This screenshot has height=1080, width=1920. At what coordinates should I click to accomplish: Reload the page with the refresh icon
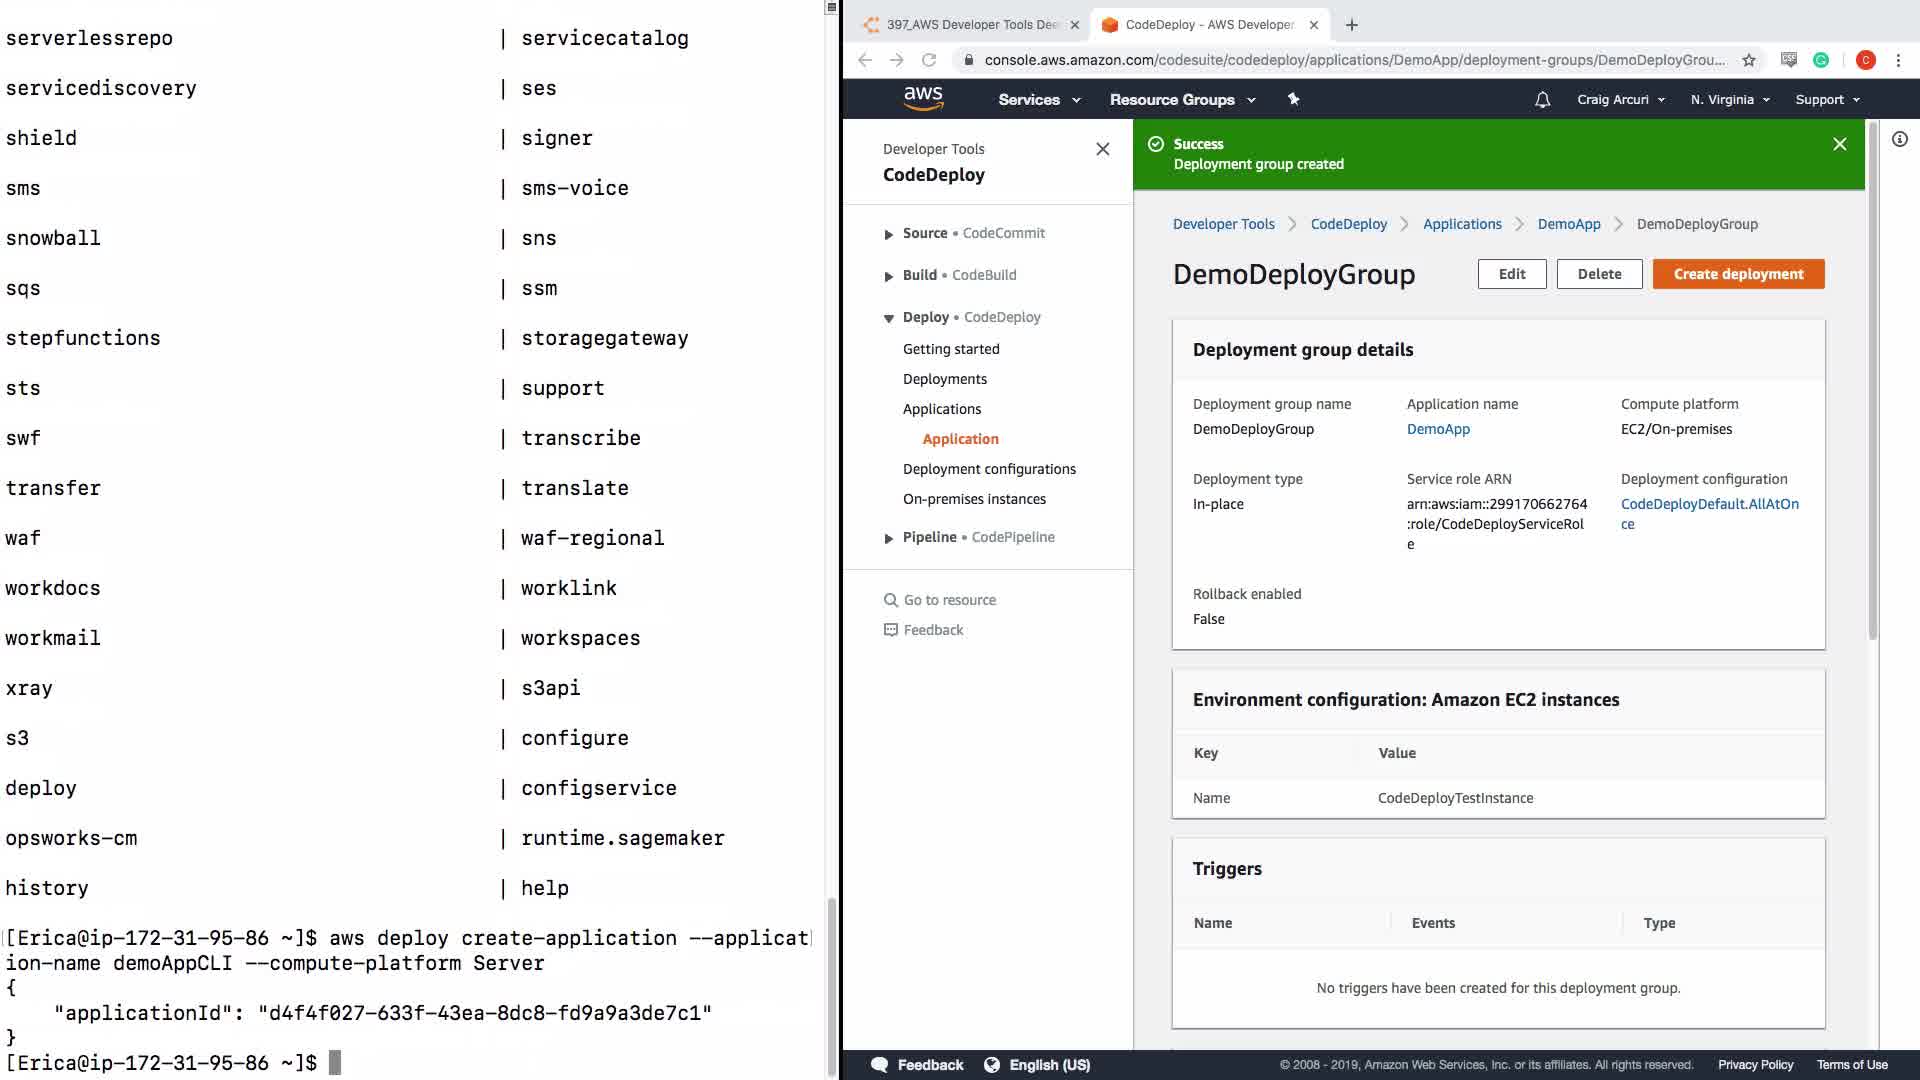click(x=929, y=60)
